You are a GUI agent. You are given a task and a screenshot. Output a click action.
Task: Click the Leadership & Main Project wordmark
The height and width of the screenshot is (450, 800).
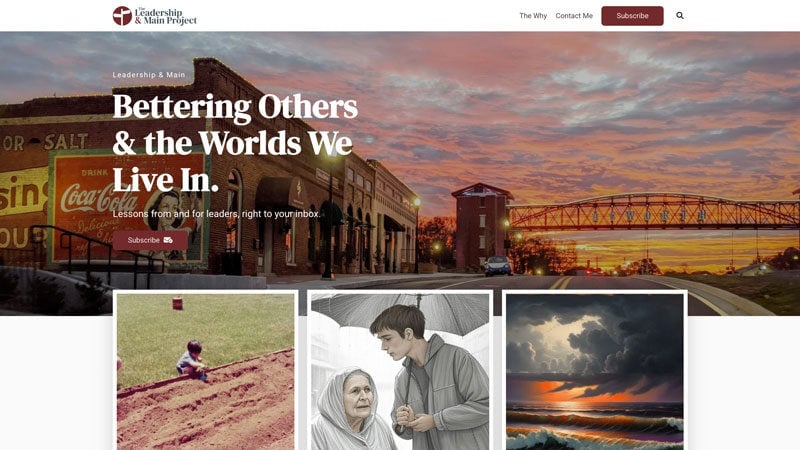(x=165, y=16)
